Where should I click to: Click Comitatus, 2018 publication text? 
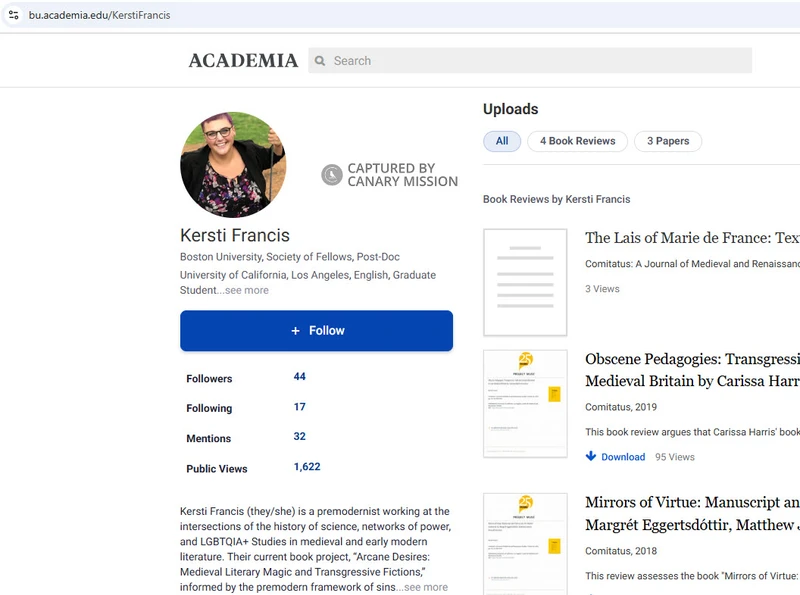pos(621,551)
